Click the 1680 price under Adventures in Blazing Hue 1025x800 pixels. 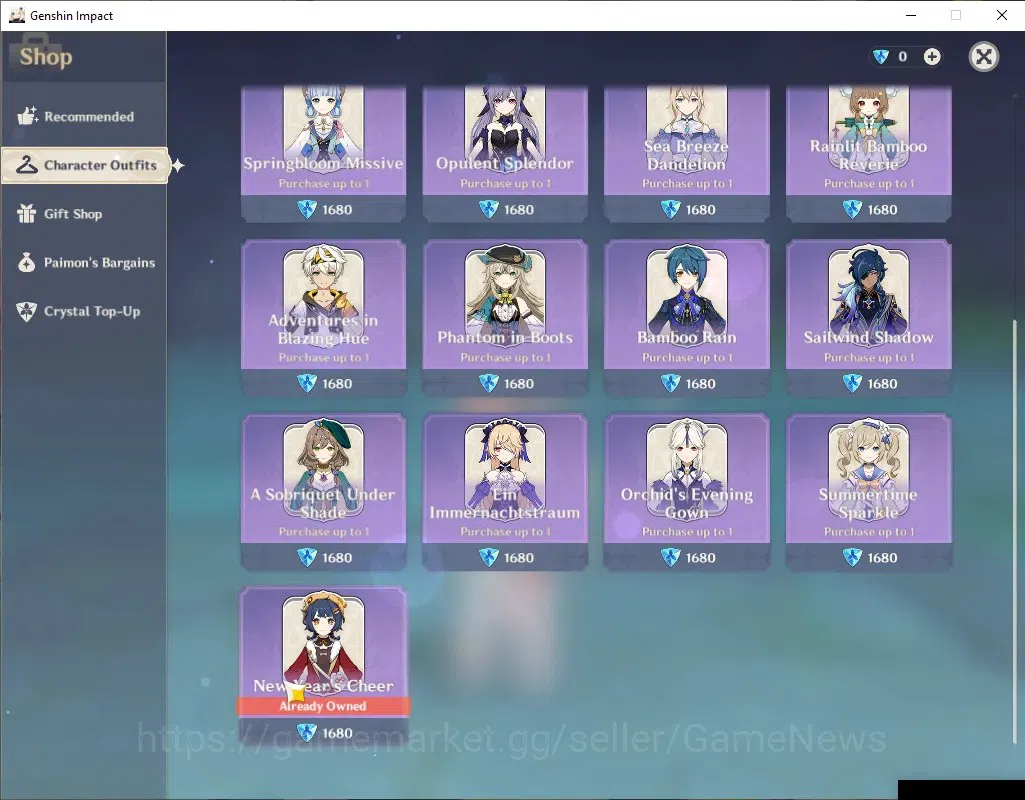[x=324, y=384]
